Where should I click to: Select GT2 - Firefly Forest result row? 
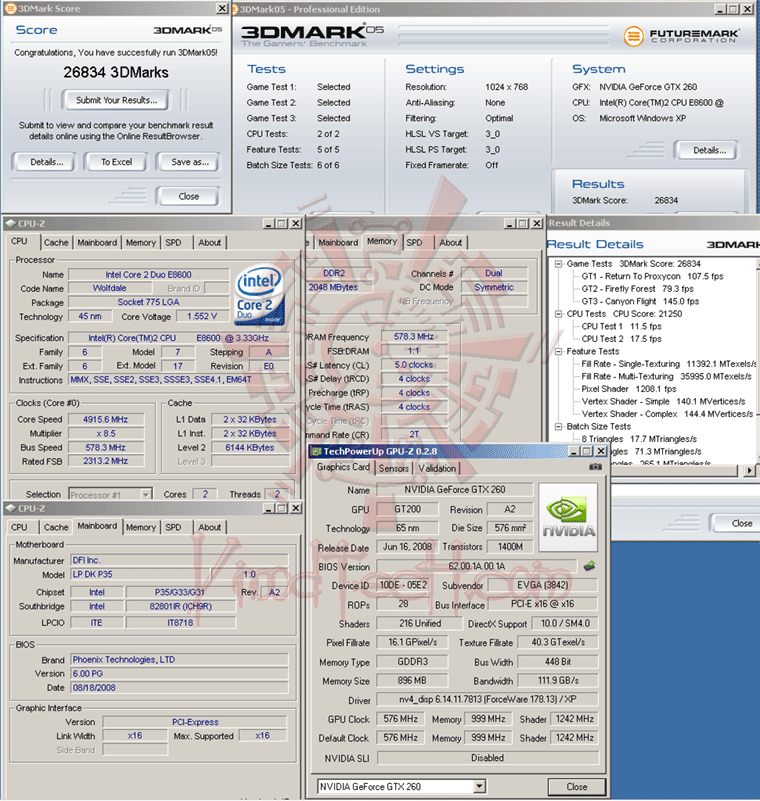637,289
